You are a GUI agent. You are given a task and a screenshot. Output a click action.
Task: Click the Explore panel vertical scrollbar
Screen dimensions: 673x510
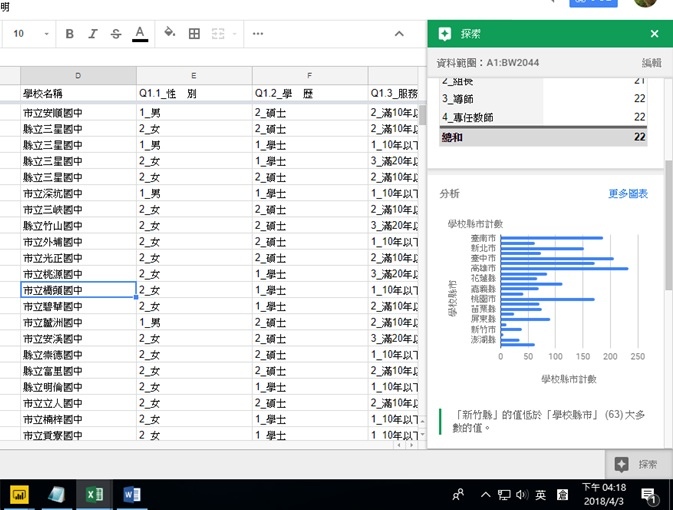tap(669, 225)
